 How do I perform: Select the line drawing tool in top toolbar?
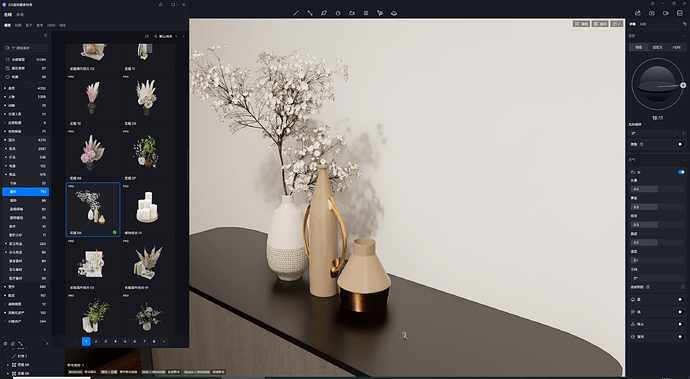pyautogui.click(x=296, y=13)
